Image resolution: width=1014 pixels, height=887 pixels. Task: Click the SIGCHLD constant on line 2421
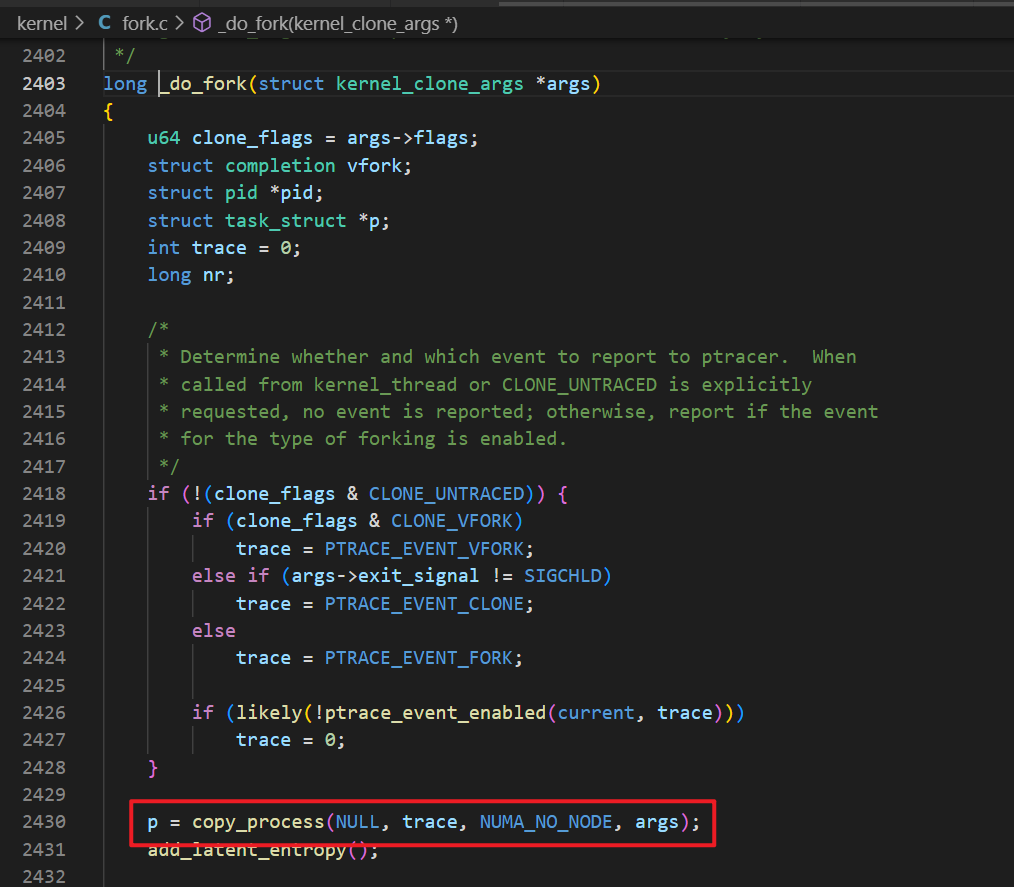[563, 576]
